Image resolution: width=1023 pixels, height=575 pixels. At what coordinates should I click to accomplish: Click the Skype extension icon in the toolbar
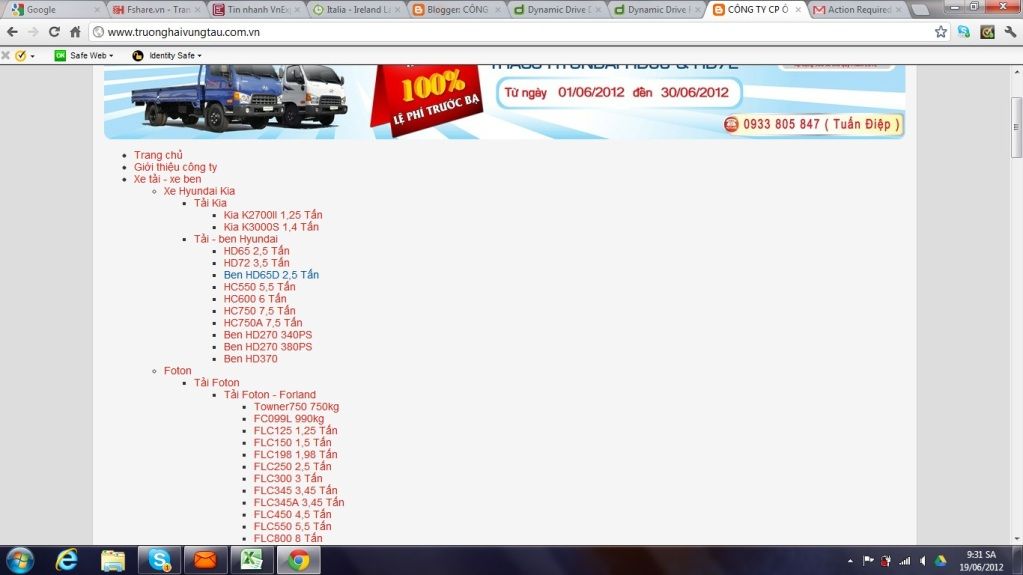click(963, 32)
